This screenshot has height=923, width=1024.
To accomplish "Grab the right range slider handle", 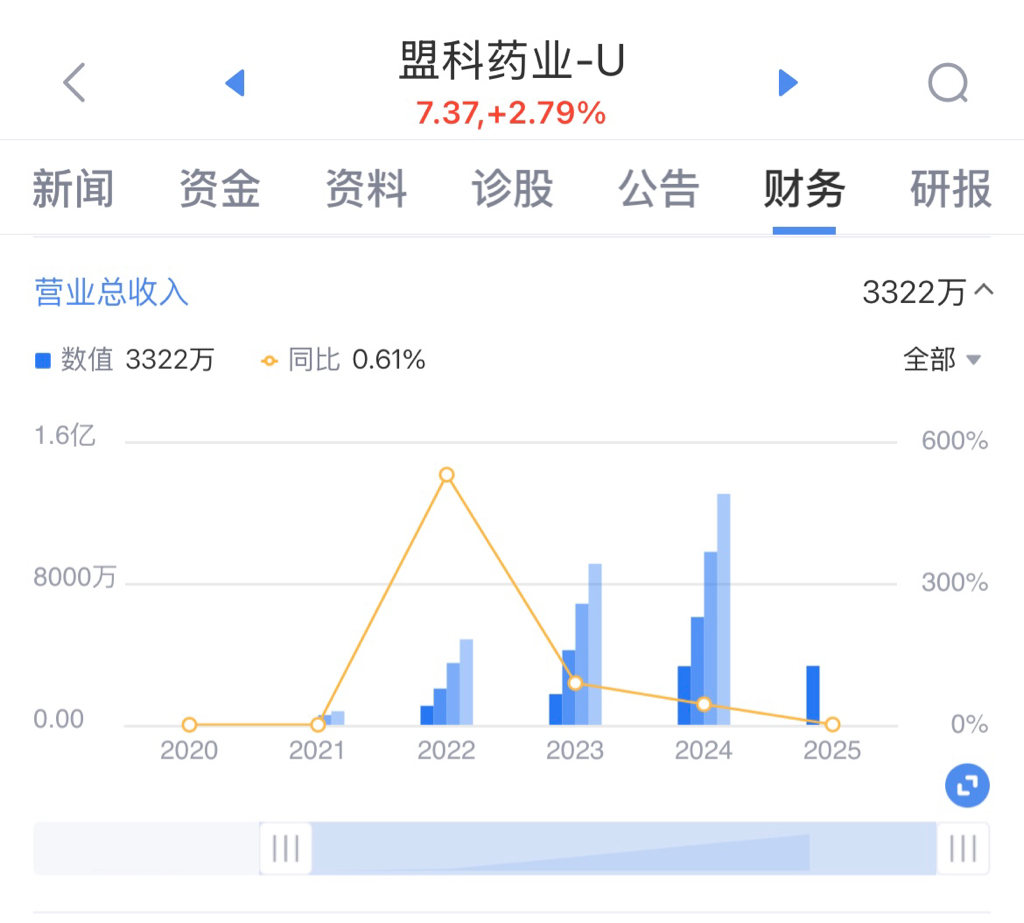I will [x=963, y=848].
